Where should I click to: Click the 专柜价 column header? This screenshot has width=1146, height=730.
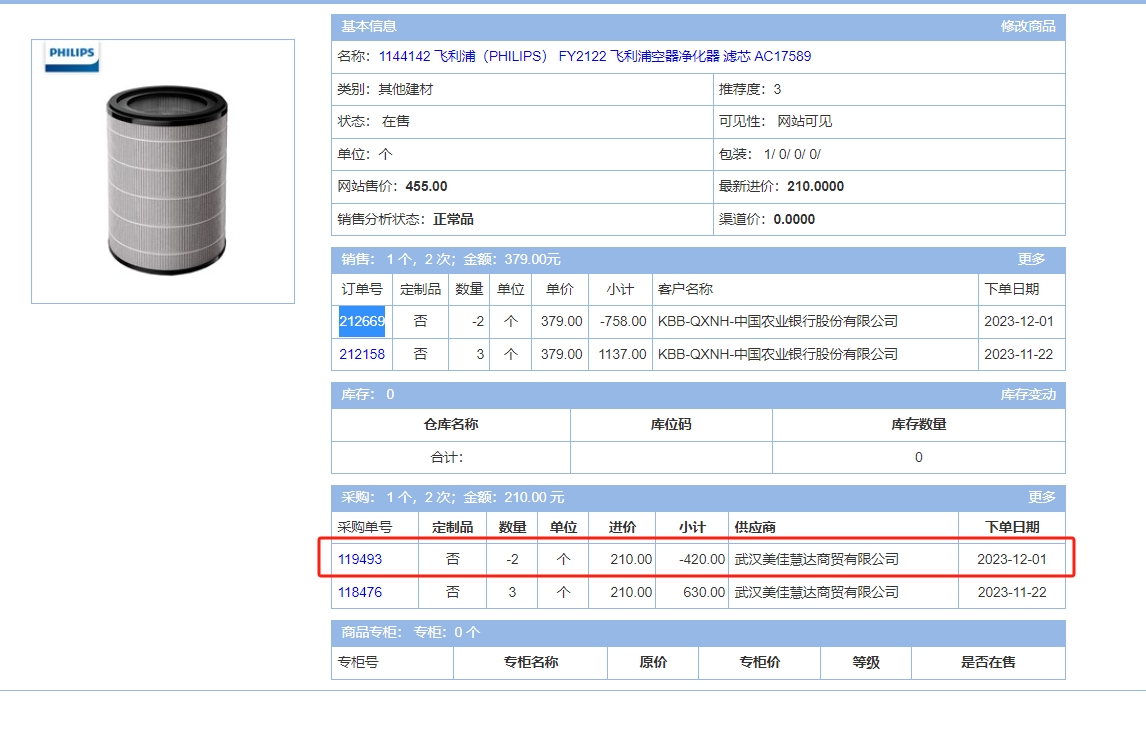pyautogui.click(x=759, y=662)
